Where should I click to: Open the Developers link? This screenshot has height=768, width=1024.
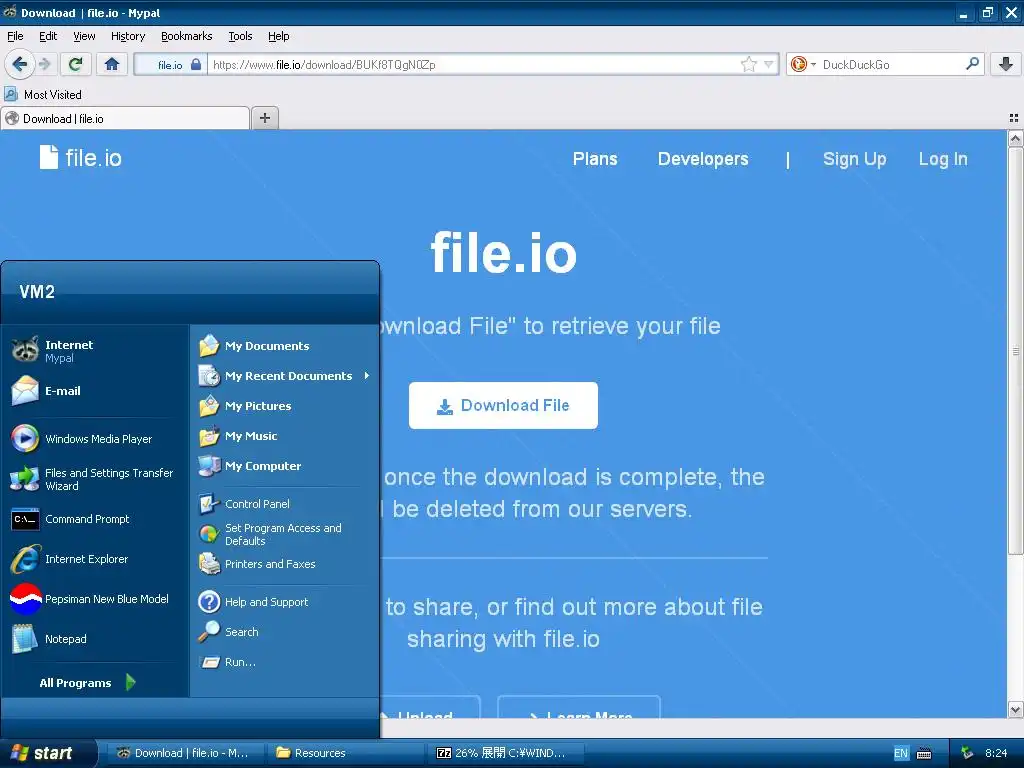[703, 159]
